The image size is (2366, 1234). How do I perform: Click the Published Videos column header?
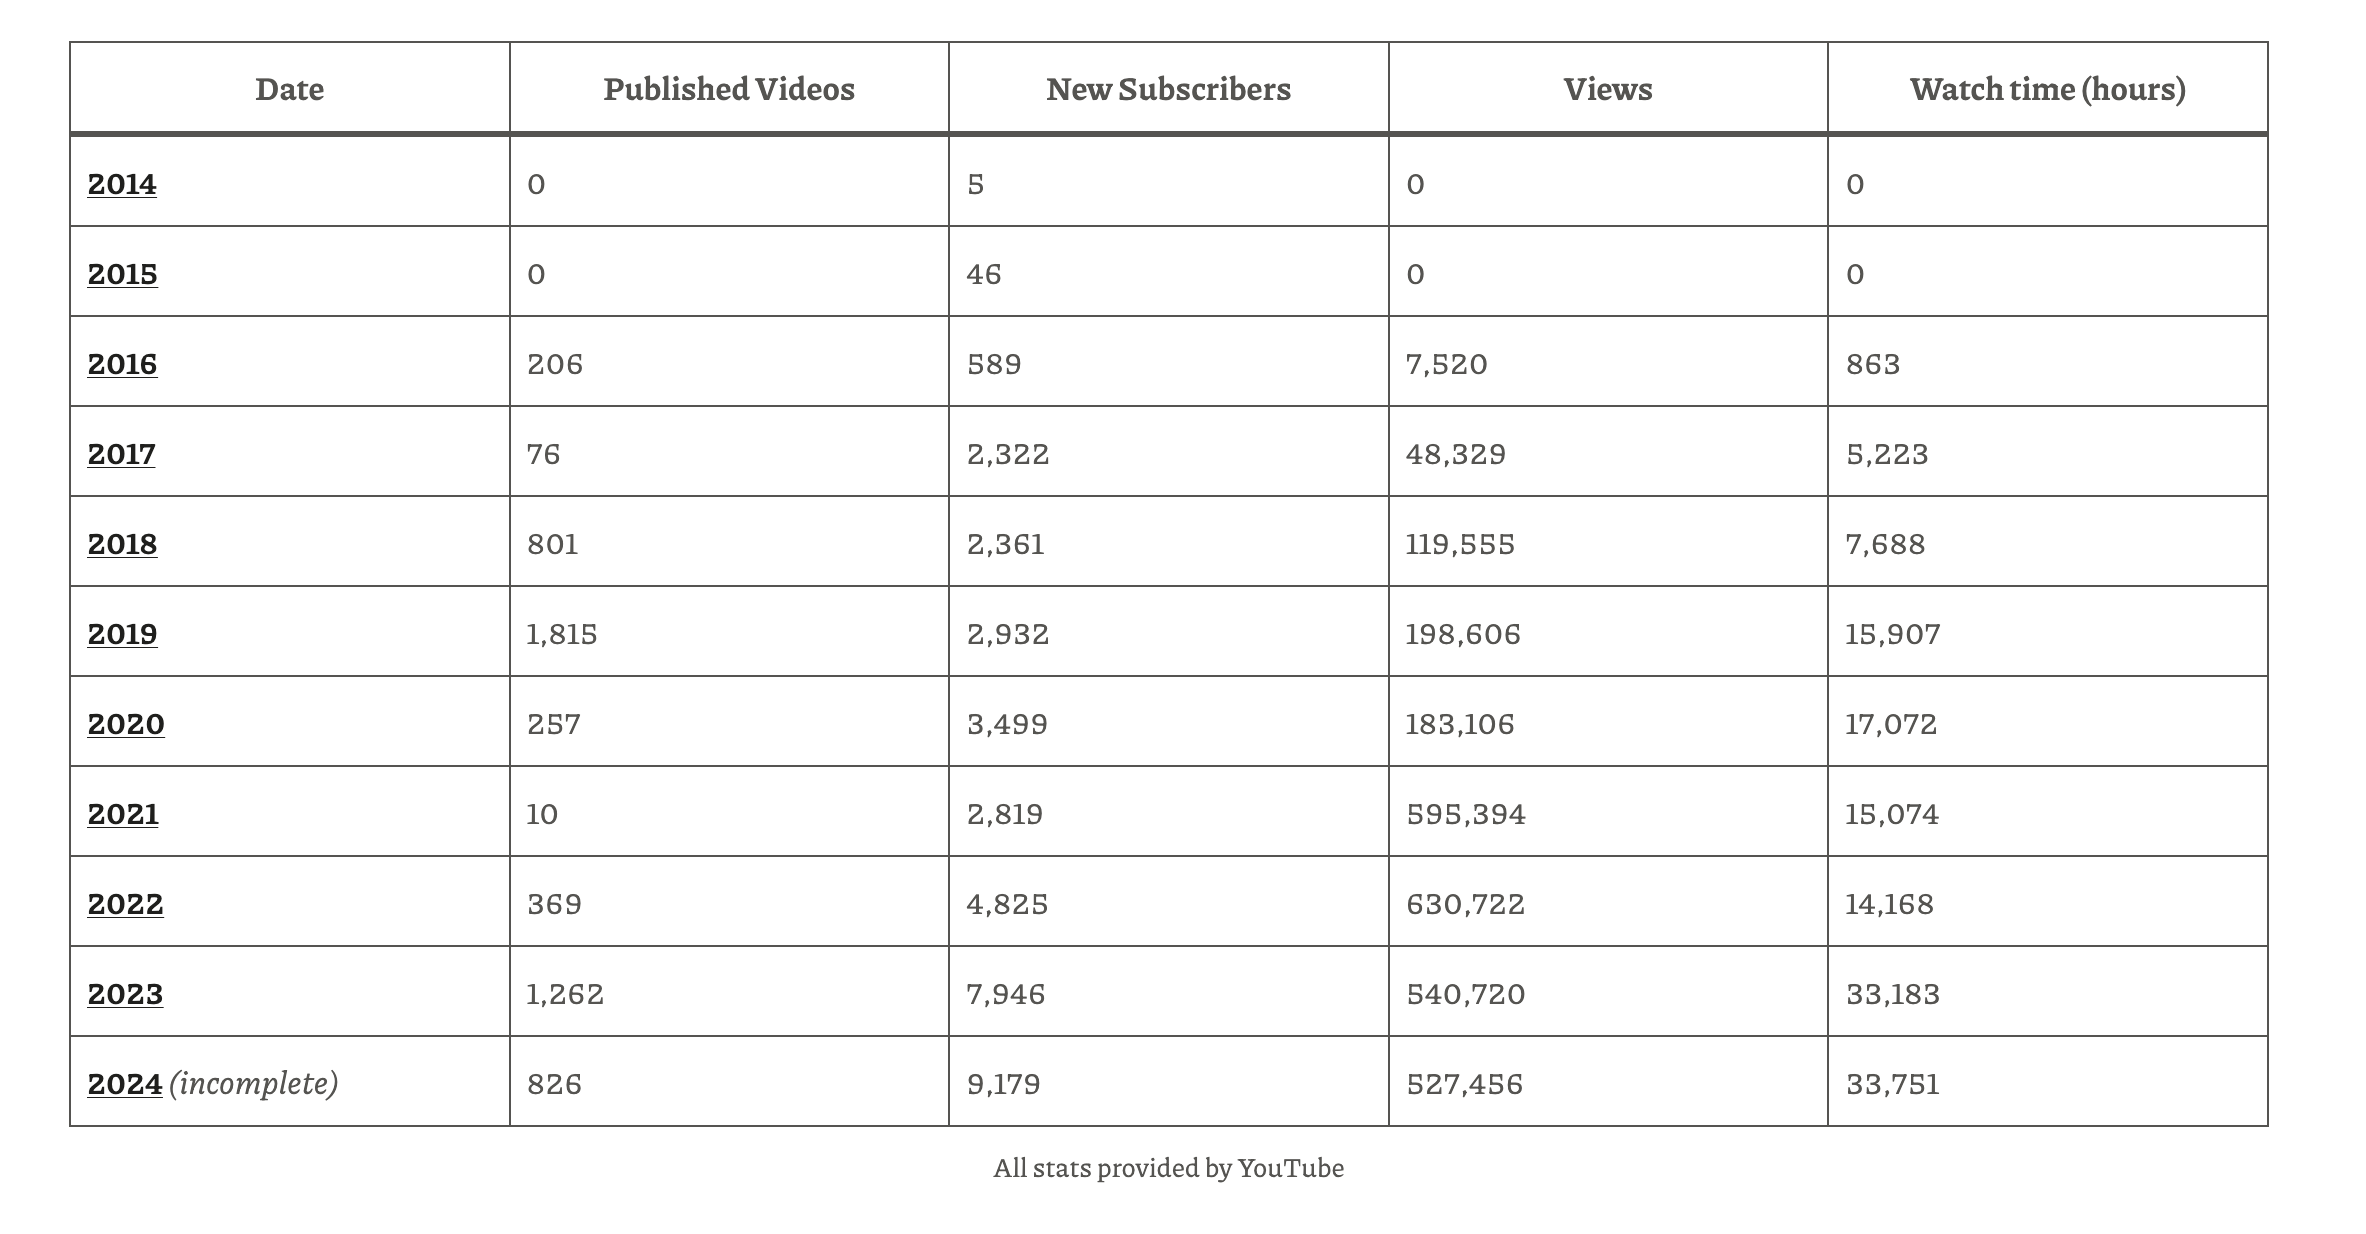(x=729, y=89)
